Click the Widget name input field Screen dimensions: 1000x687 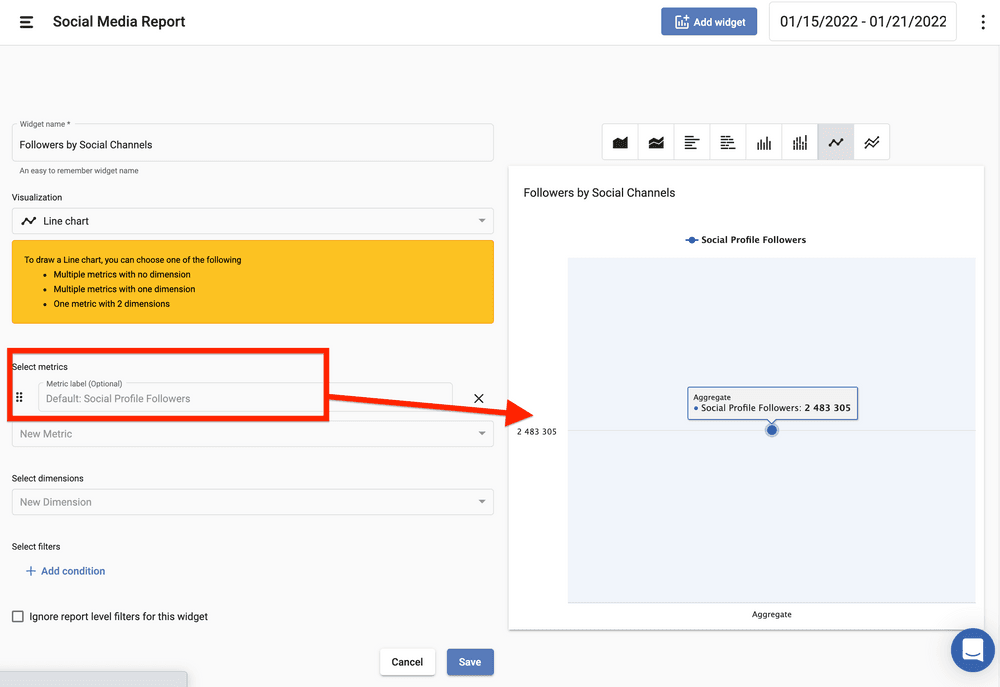pos(252,145)
